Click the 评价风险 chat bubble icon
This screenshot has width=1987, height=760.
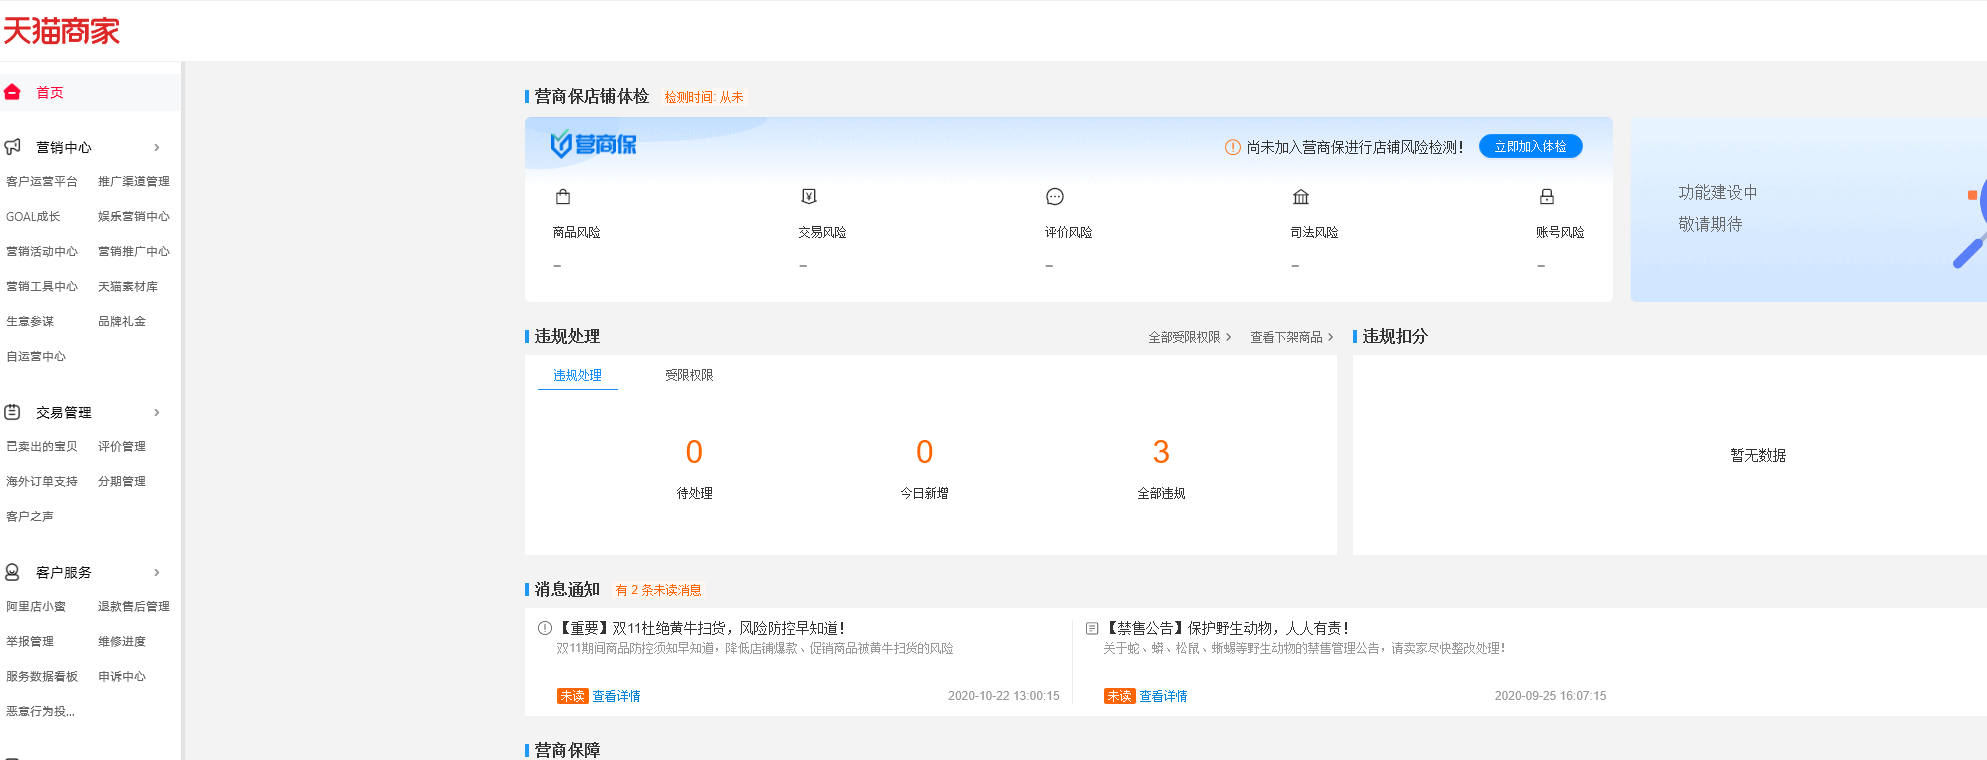point(1055,196)
